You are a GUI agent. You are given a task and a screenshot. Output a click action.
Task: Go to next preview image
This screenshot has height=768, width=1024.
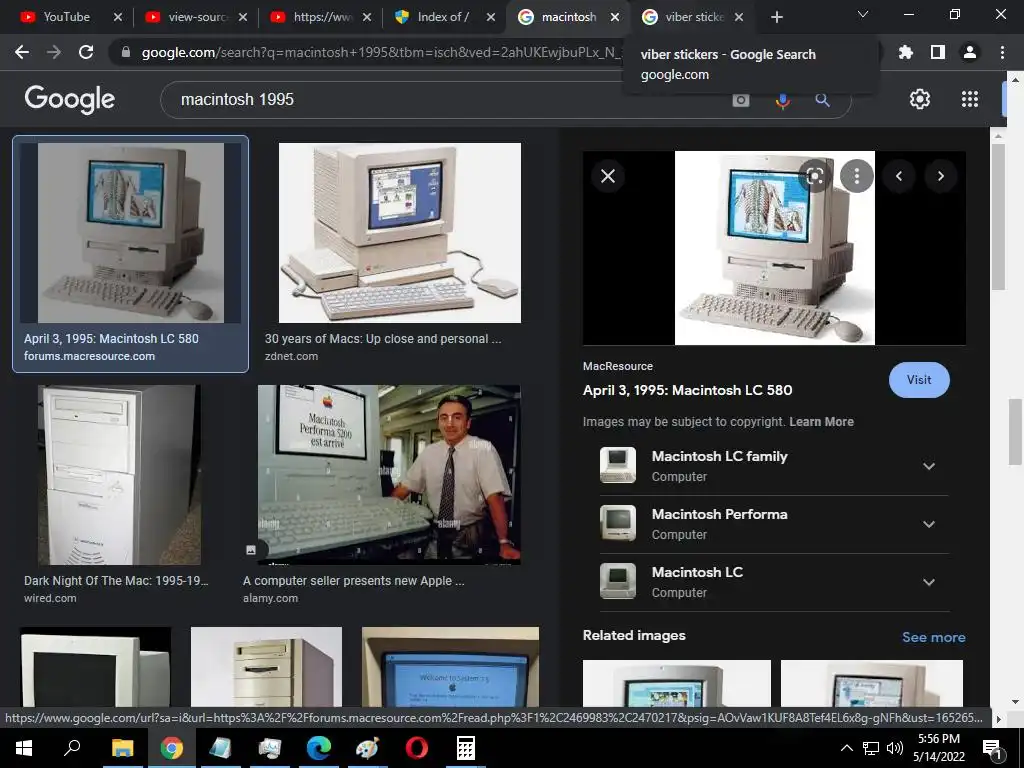pos(940,176)
